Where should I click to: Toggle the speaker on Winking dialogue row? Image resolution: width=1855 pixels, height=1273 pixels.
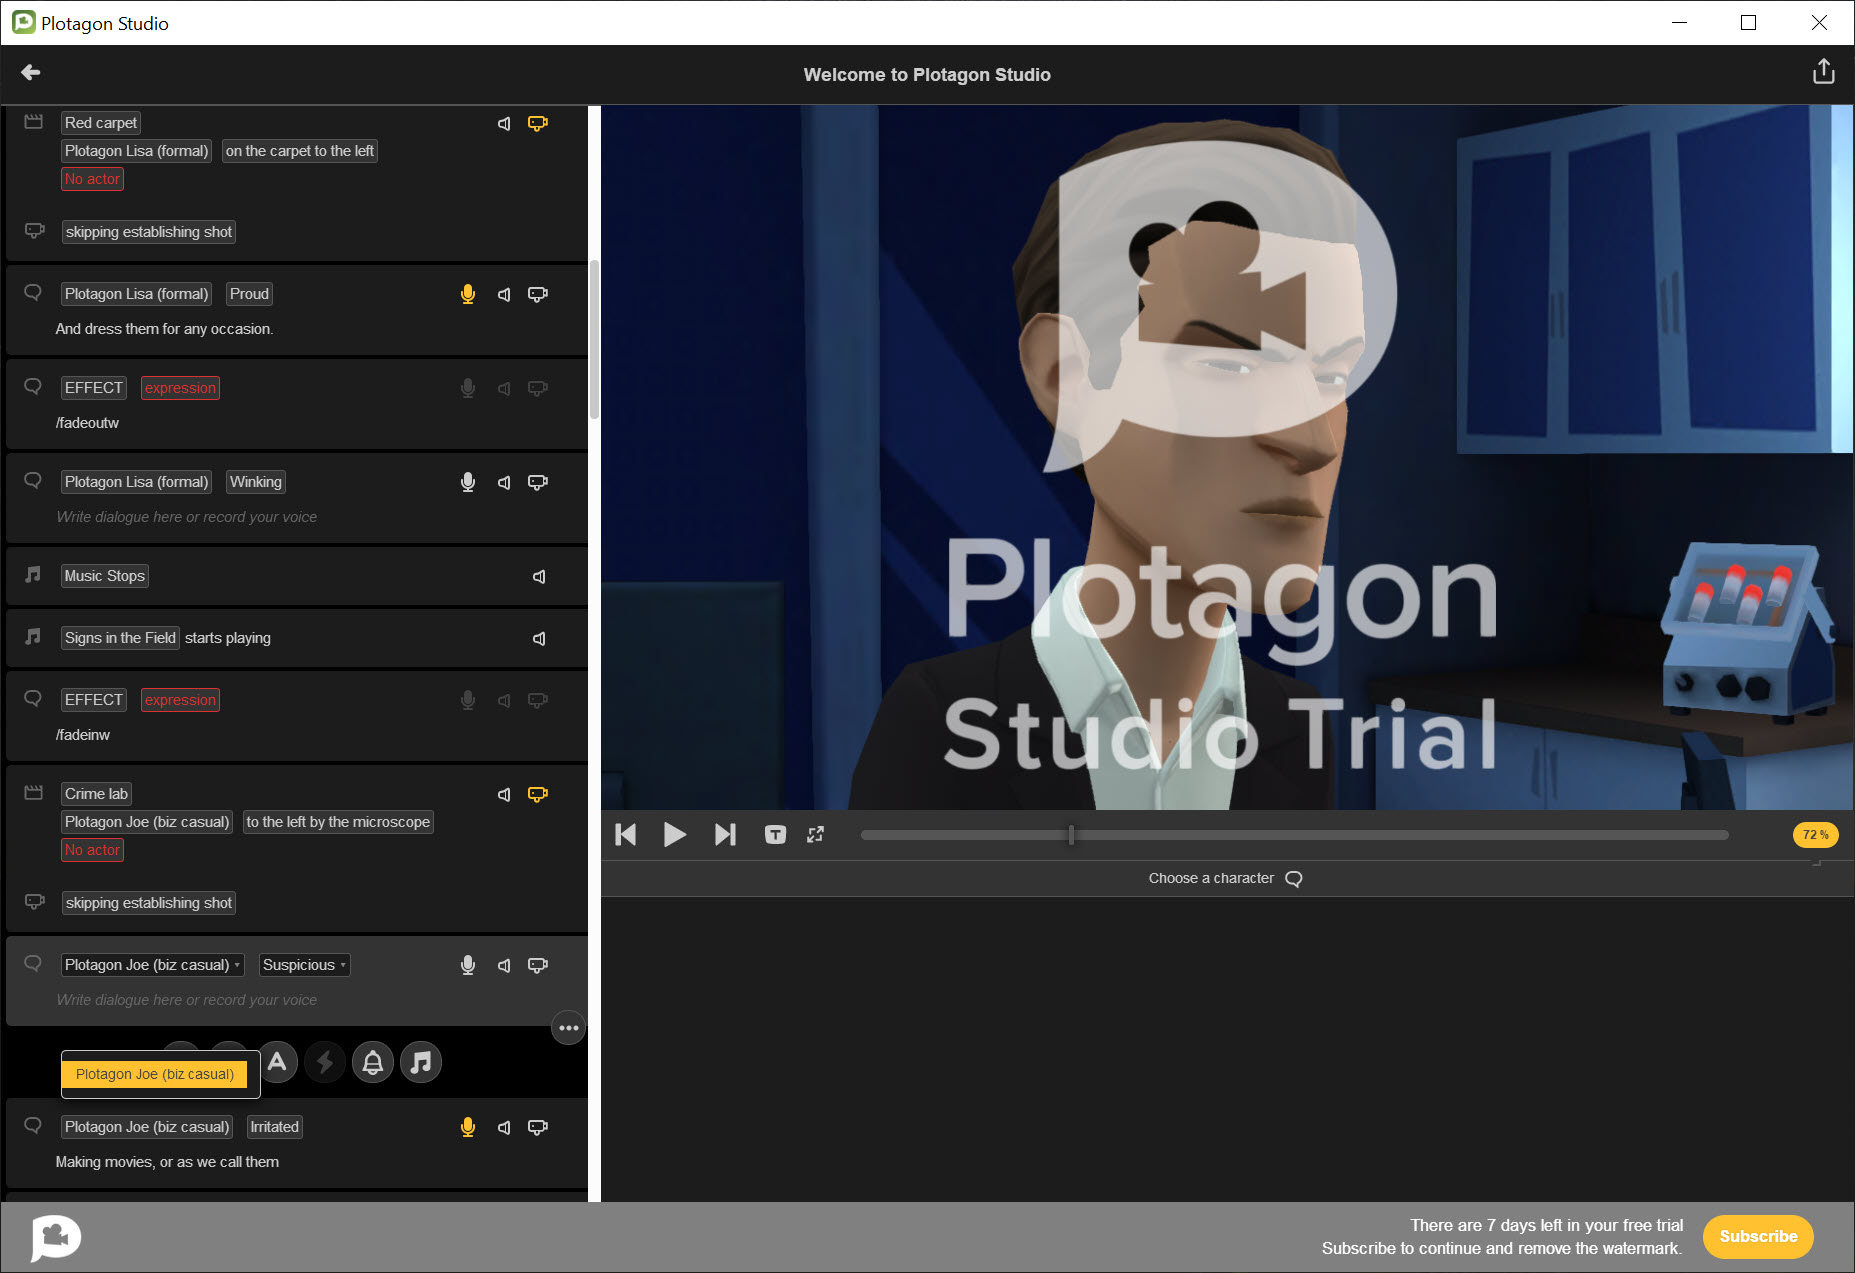pyautogui.click(x=504, y=482)
